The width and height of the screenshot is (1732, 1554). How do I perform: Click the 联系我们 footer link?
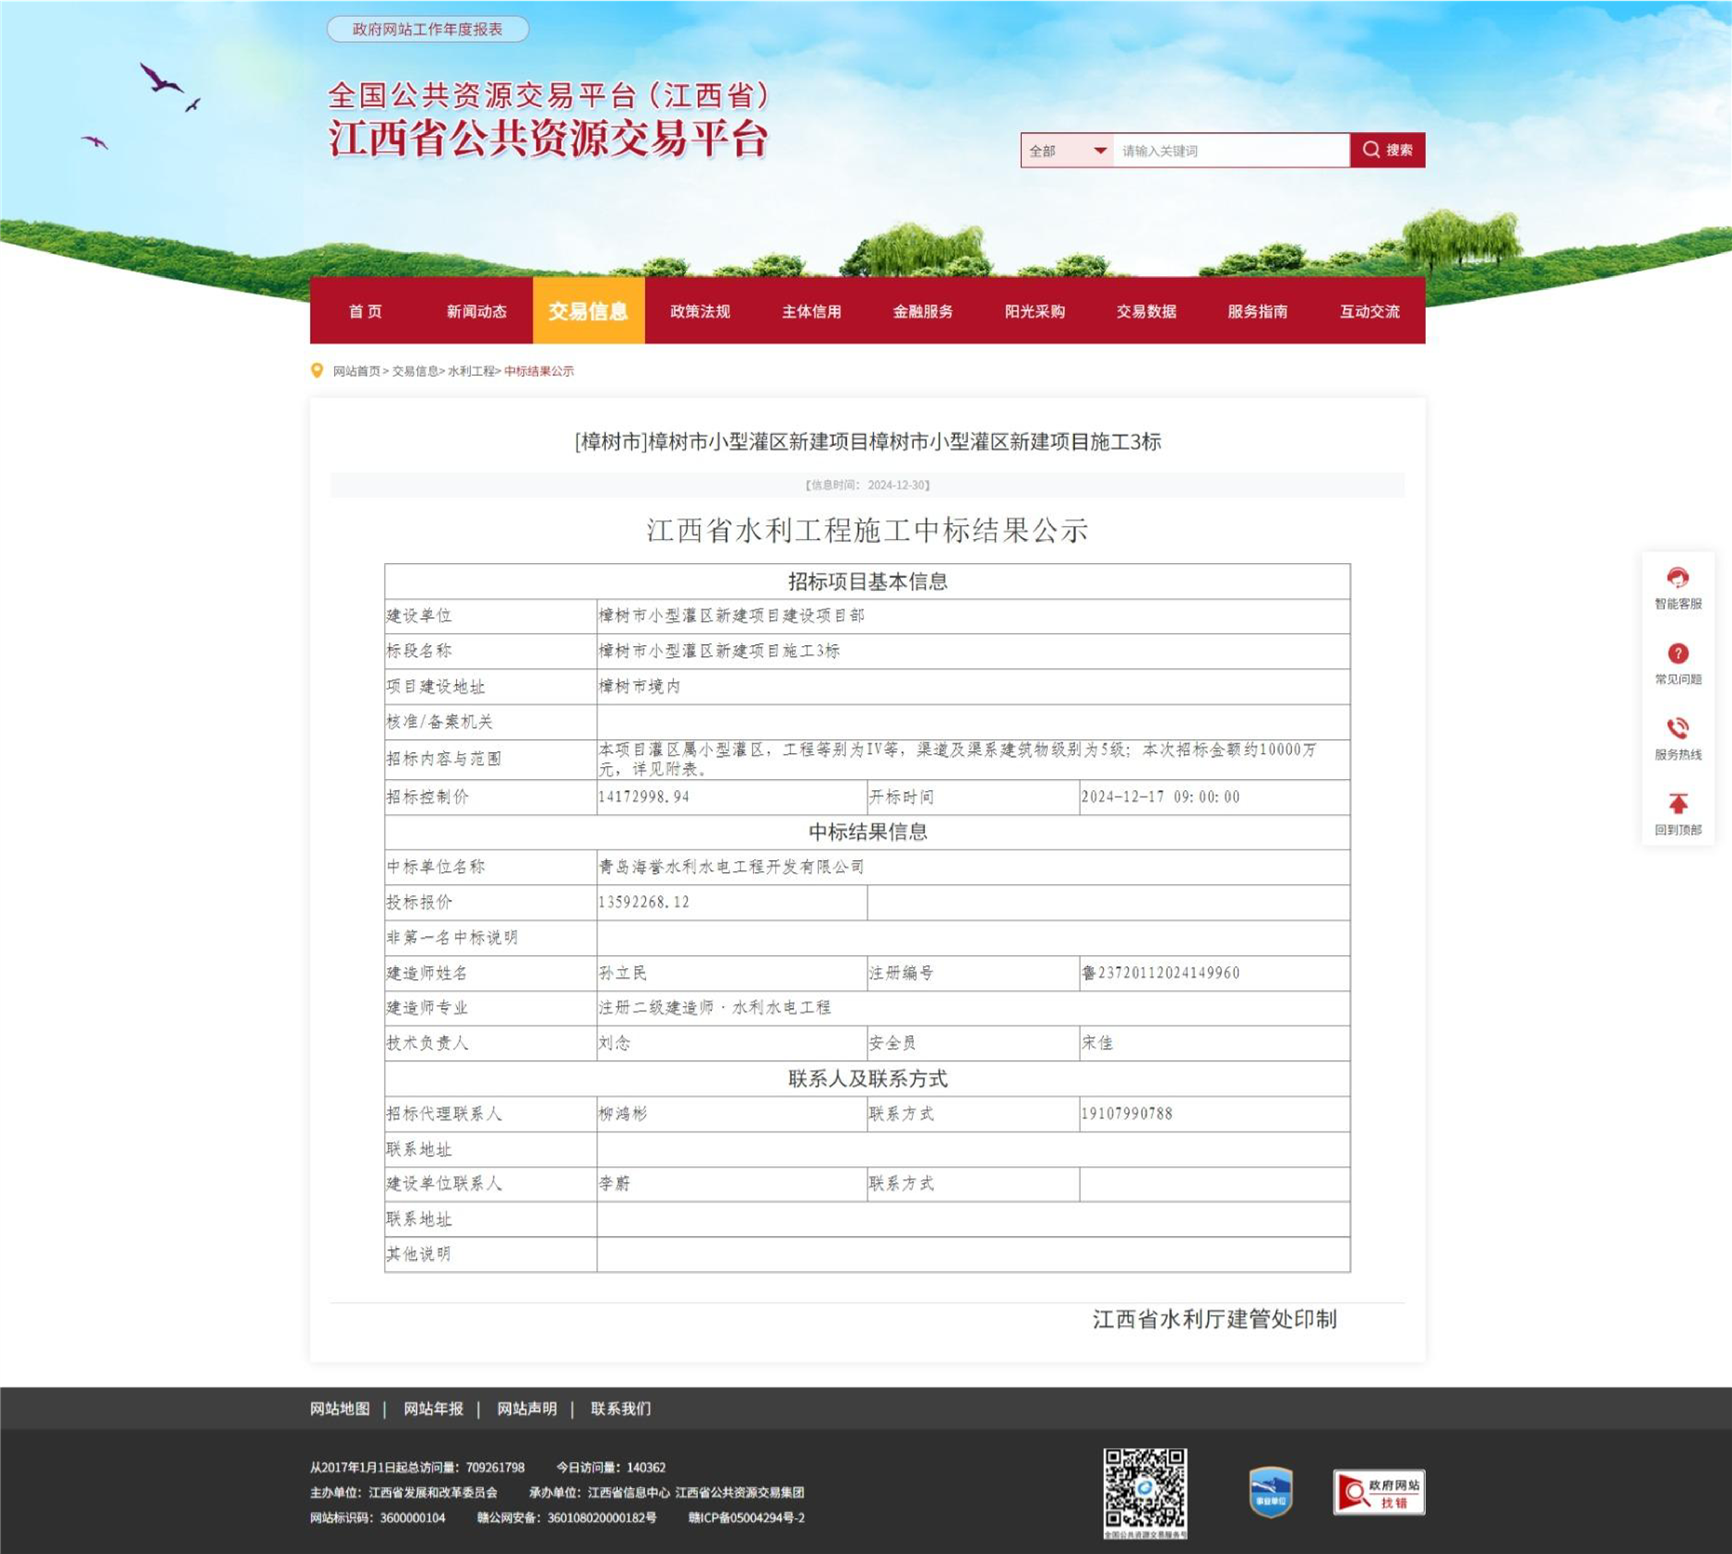tap(620, 1409)
